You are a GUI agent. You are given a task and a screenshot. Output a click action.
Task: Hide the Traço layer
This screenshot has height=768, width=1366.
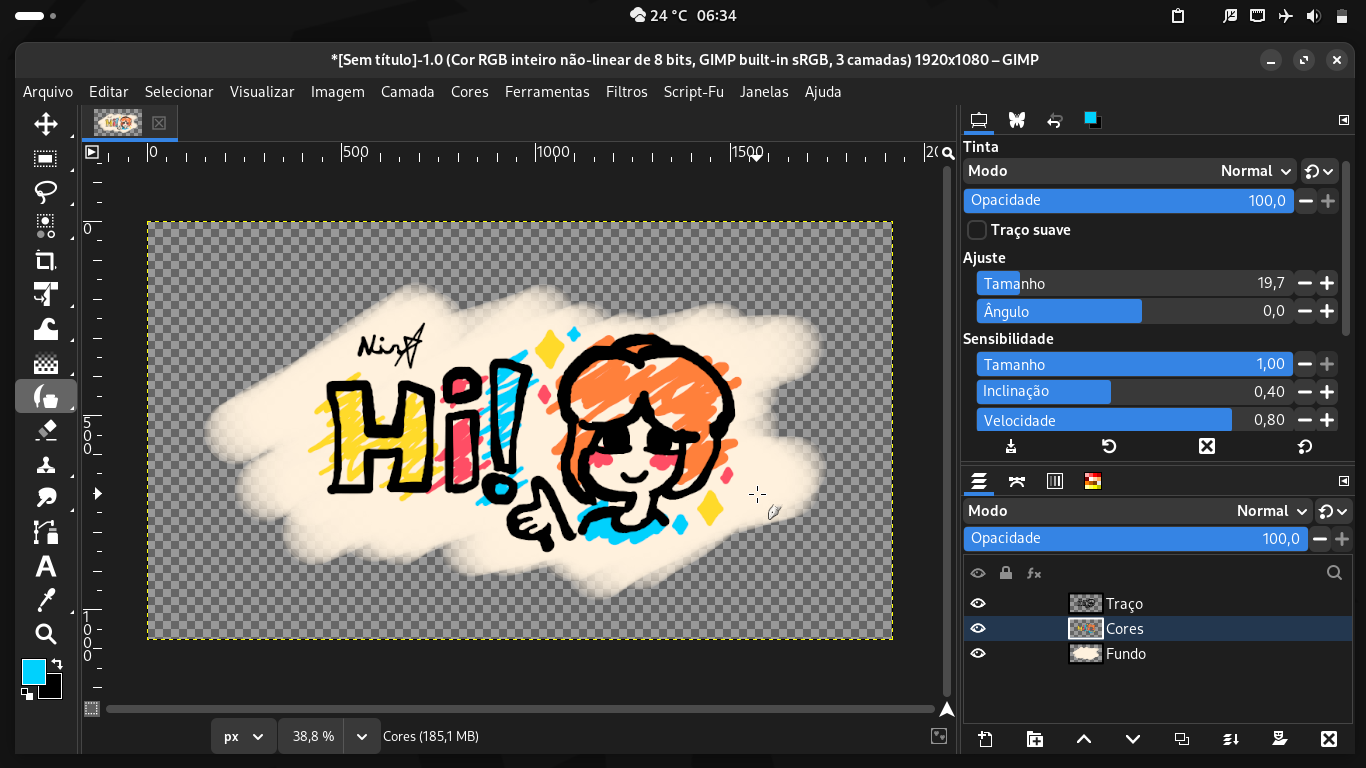point(978,603)
